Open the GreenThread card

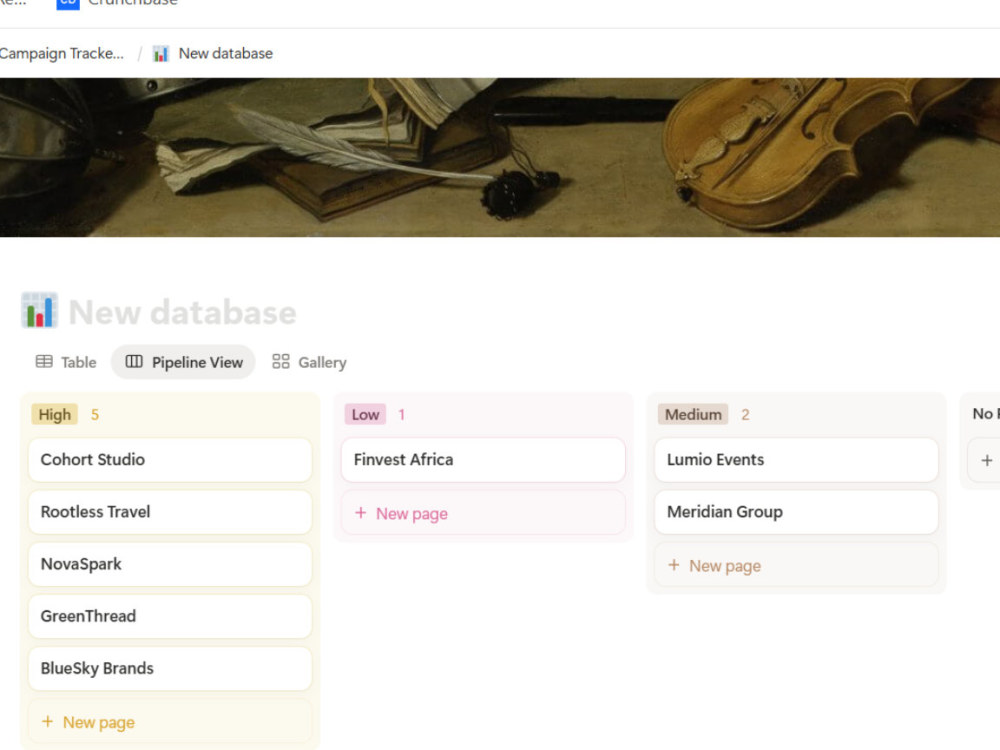click(x=170, y=617)
